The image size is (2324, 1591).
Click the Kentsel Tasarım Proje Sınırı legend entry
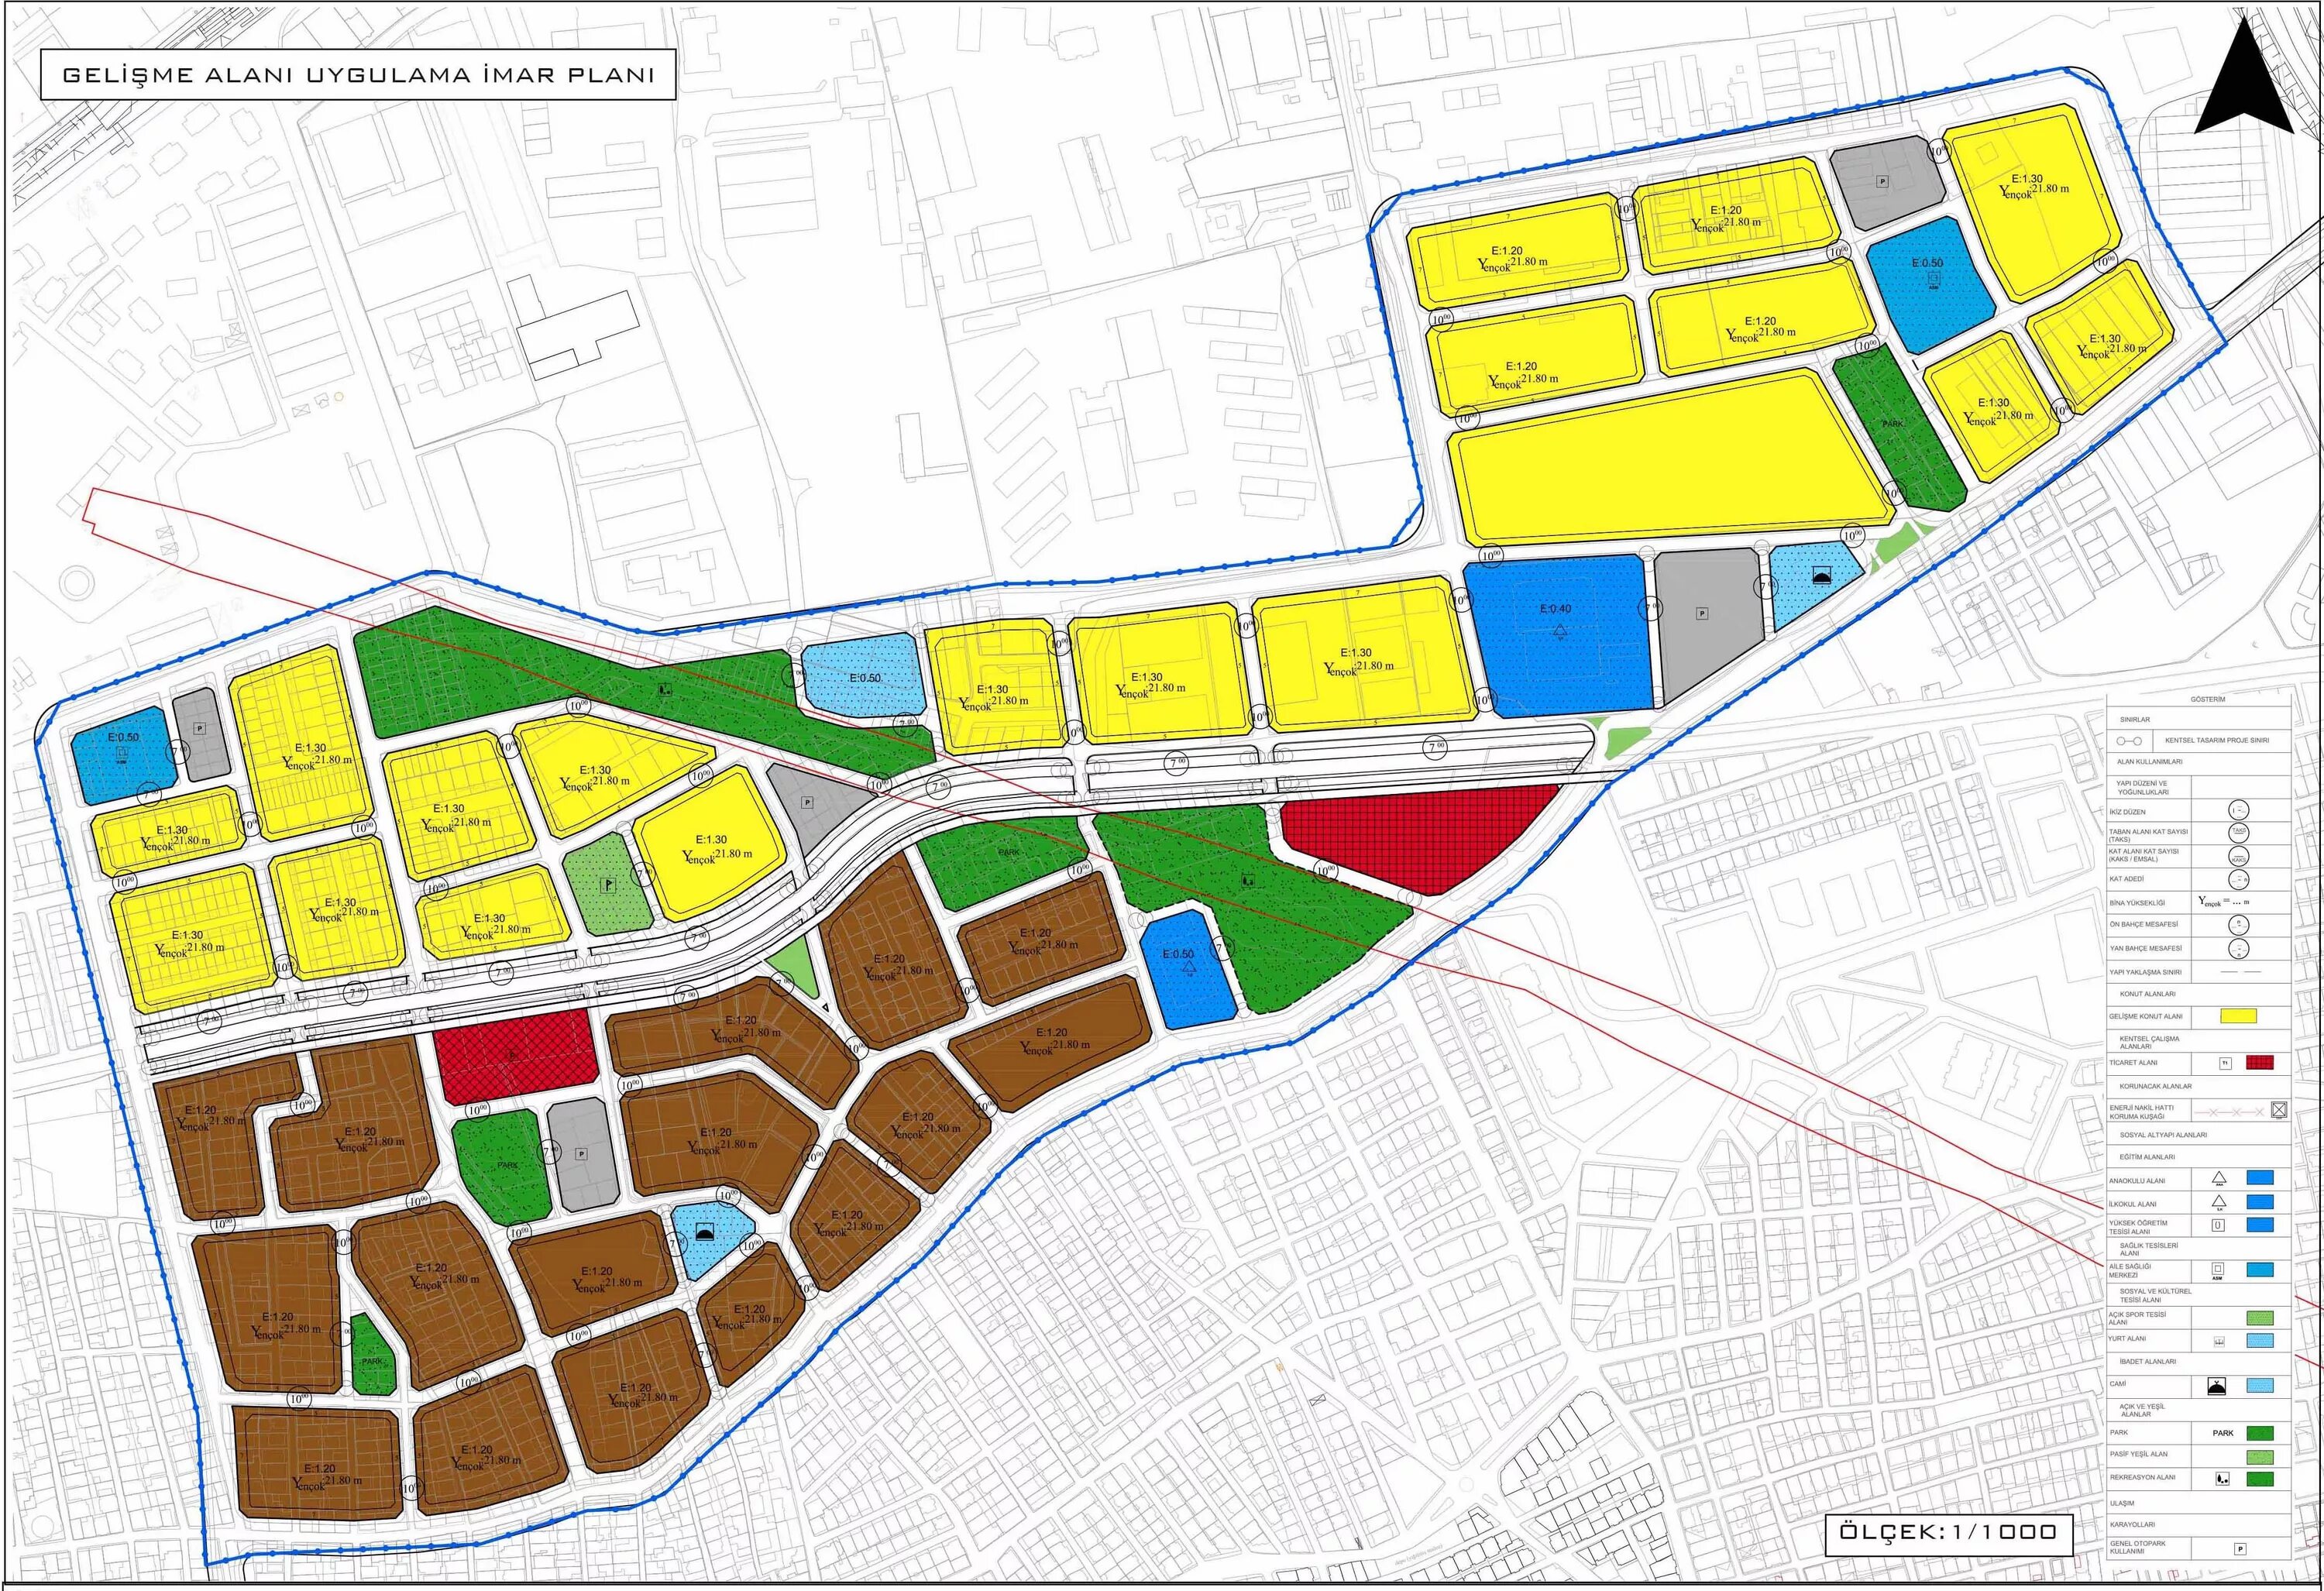tap(2216, 741)
